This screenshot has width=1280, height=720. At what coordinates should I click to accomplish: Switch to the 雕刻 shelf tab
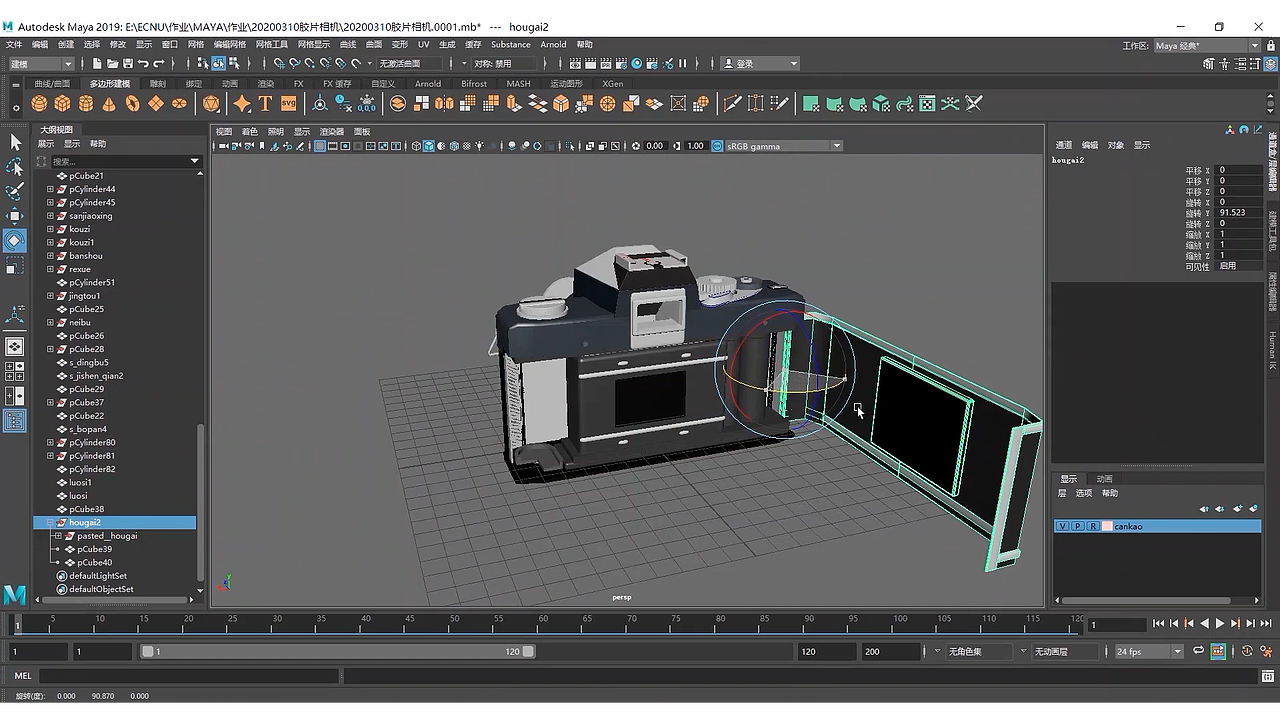pyautogui.click(x=158, y=83)
